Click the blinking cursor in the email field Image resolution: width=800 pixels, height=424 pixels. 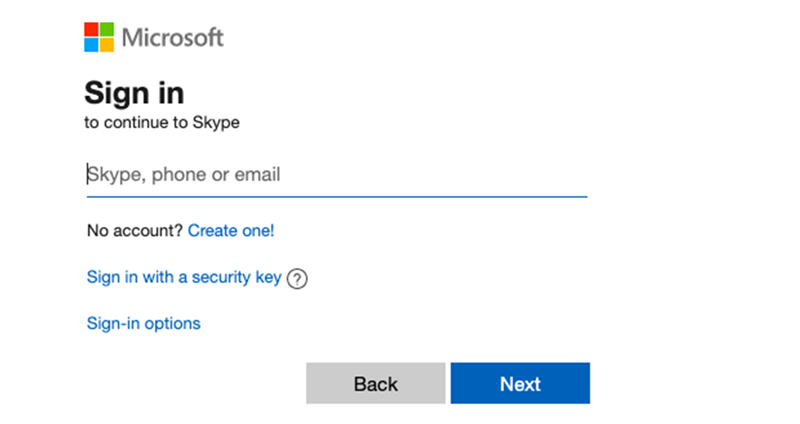(x=88, y=174)
